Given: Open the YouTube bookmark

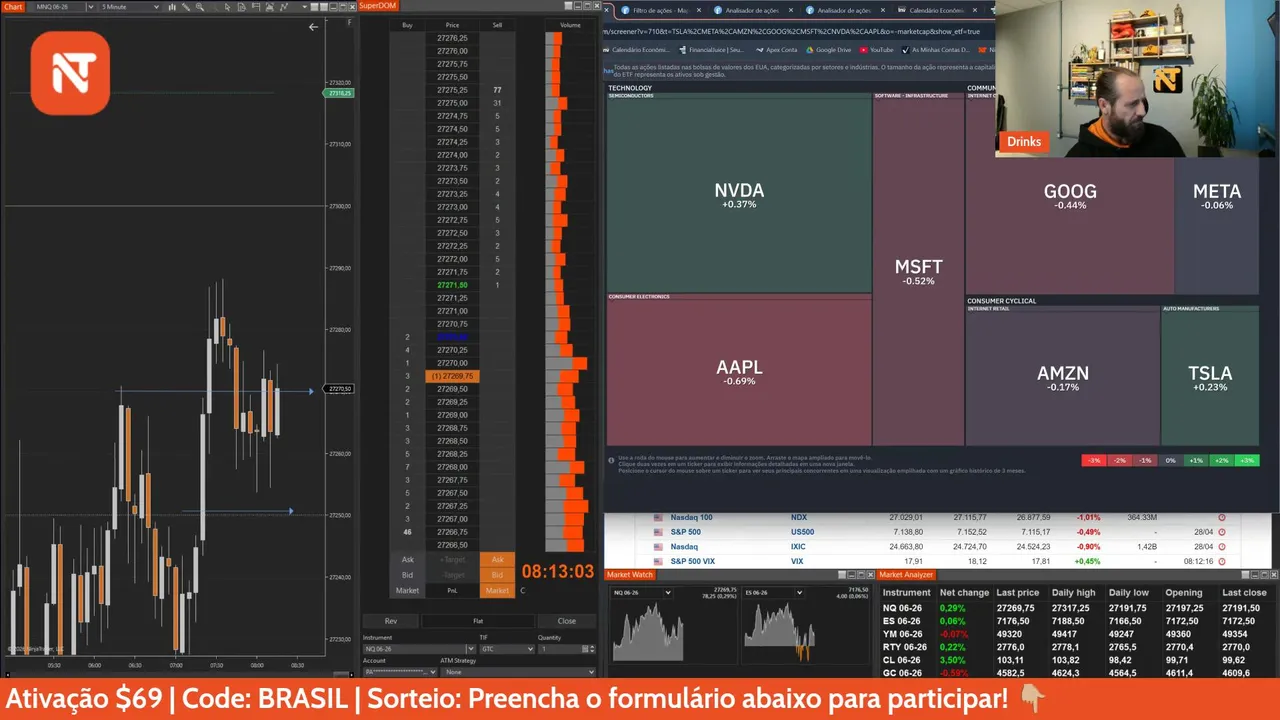Looking at the screenshot, I should [x=877, y=49].
